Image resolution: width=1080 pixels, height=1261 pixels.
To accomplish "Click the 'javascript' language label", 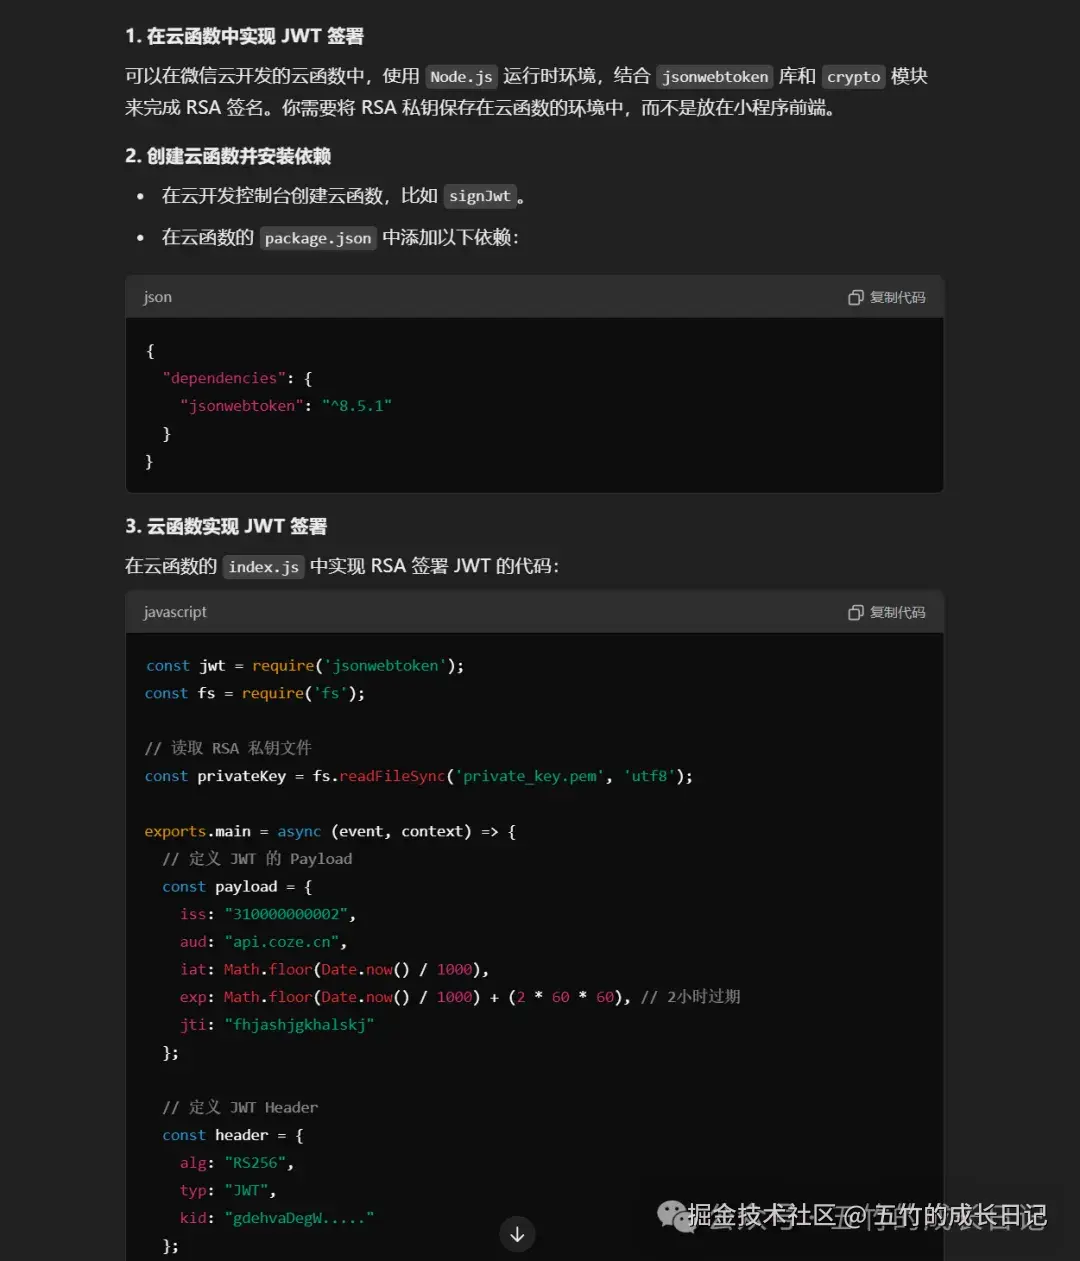I will (175, 612).
